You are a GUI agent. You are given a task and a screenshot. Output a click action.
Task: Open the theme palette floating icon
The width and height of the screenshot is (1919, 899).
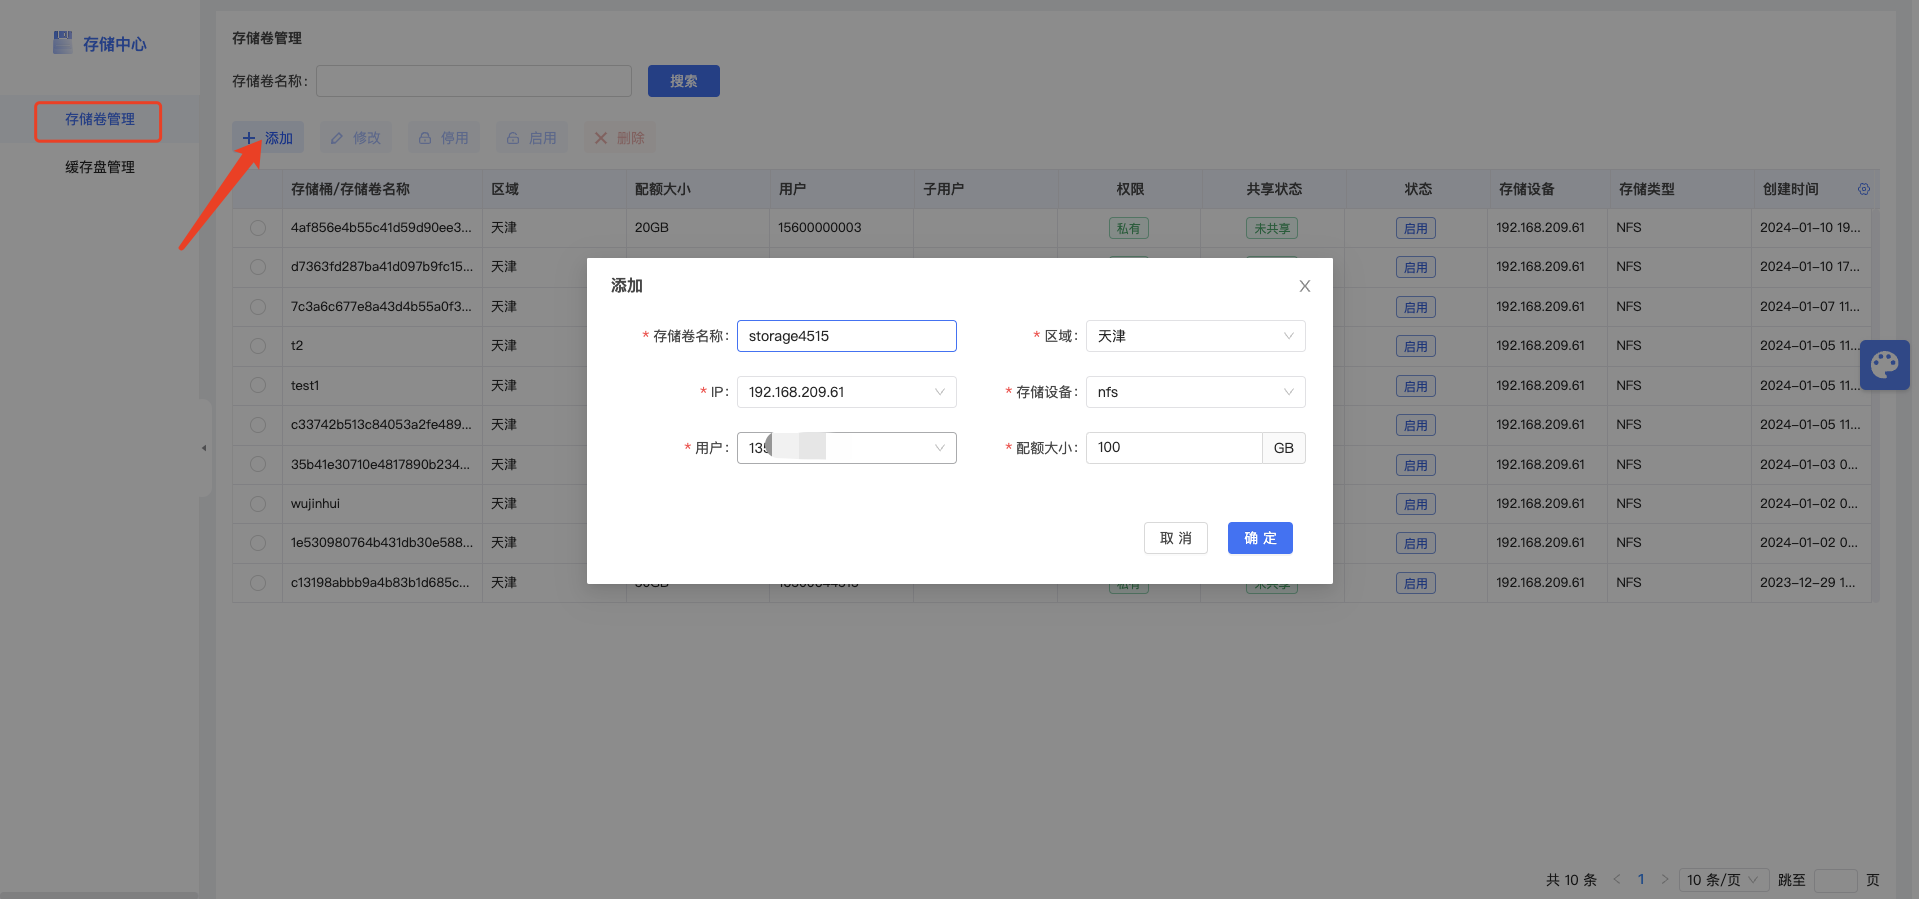pyautogui.click(x=1885, y=365)
